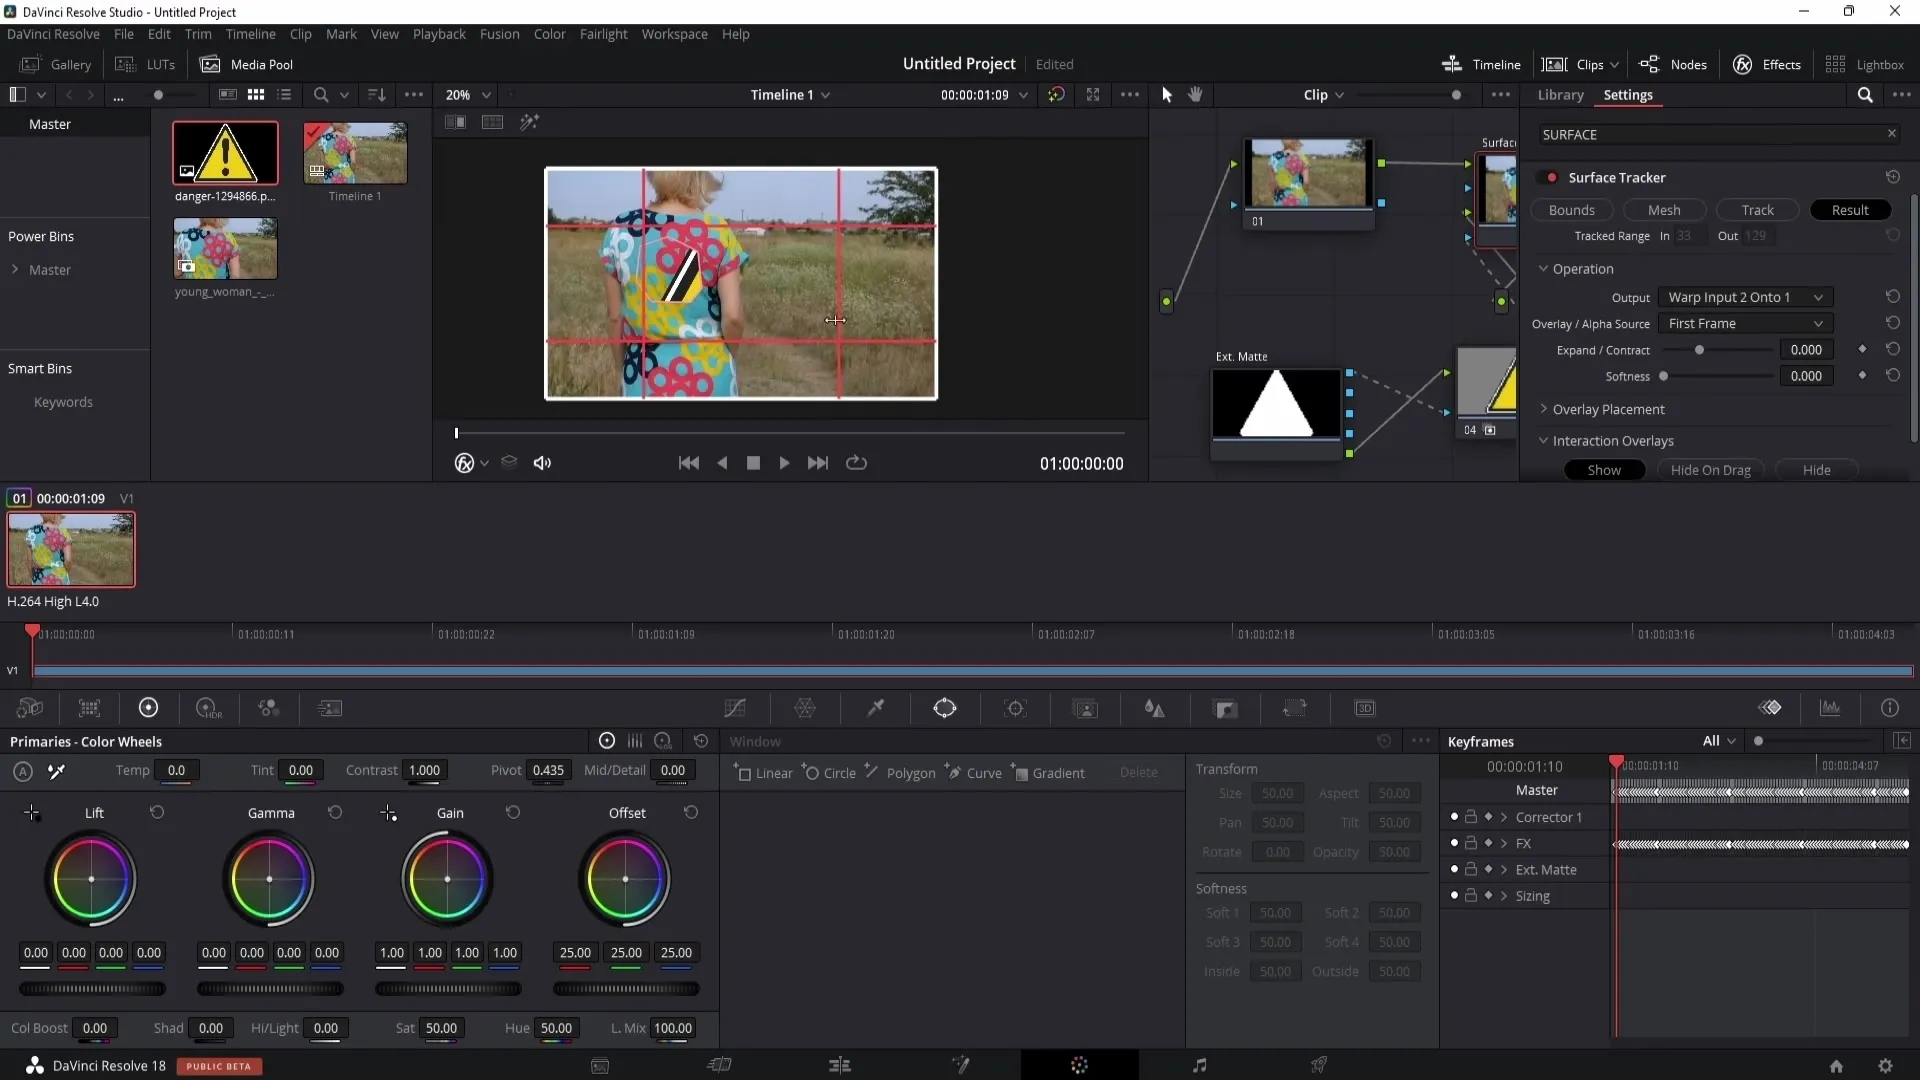The width and height of the screenshot is (1920, 1080).
Task: Select the Playback menu item
Action: [438, 33]
